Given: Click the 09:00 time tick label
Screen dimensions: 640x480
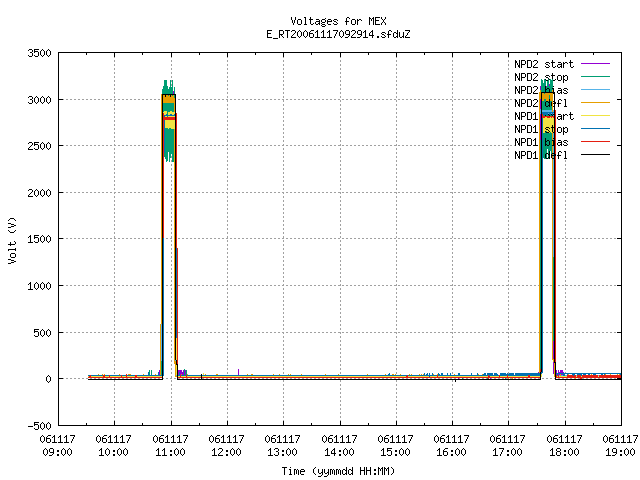Looking at the screenshot, I should (x=58, y=453).
